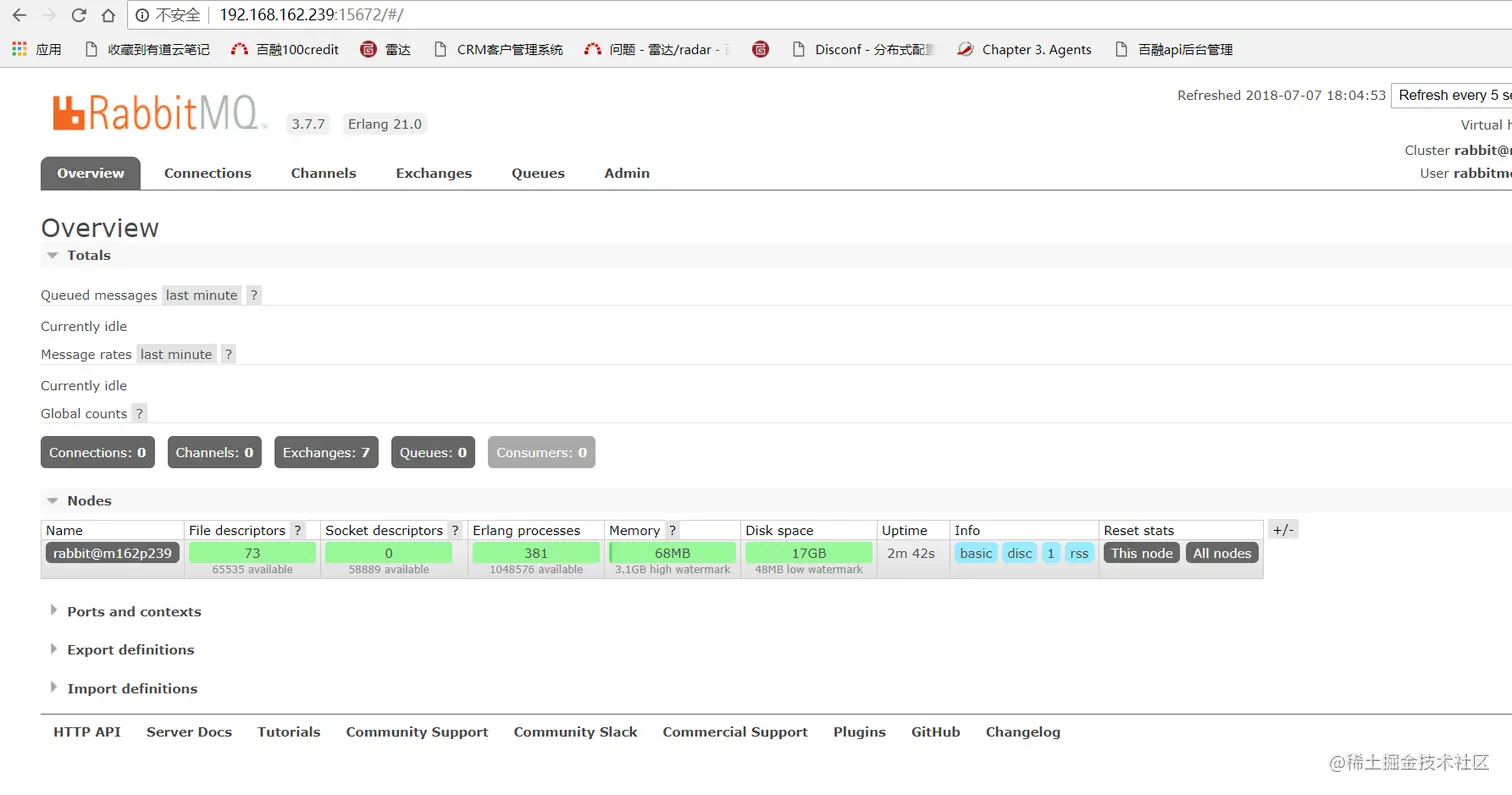Click the rss info tag

1079,553
